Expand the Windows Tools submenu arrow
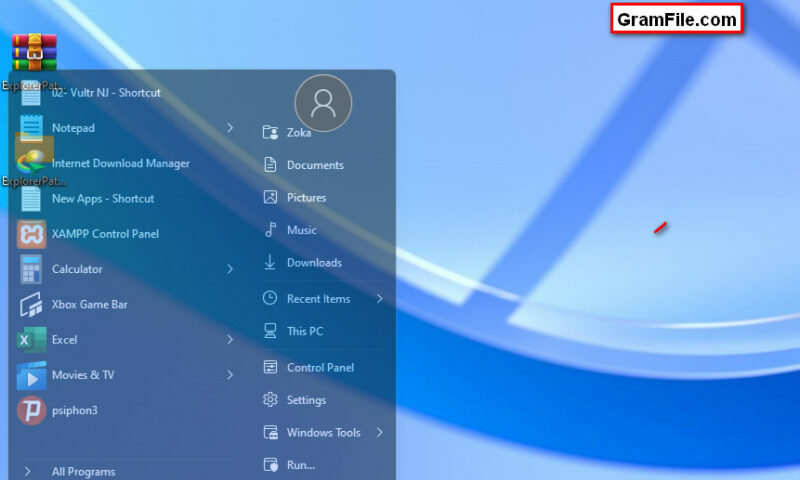Viewport: 800px width, 480px height. pyautogui.click(x=380, y=433)
